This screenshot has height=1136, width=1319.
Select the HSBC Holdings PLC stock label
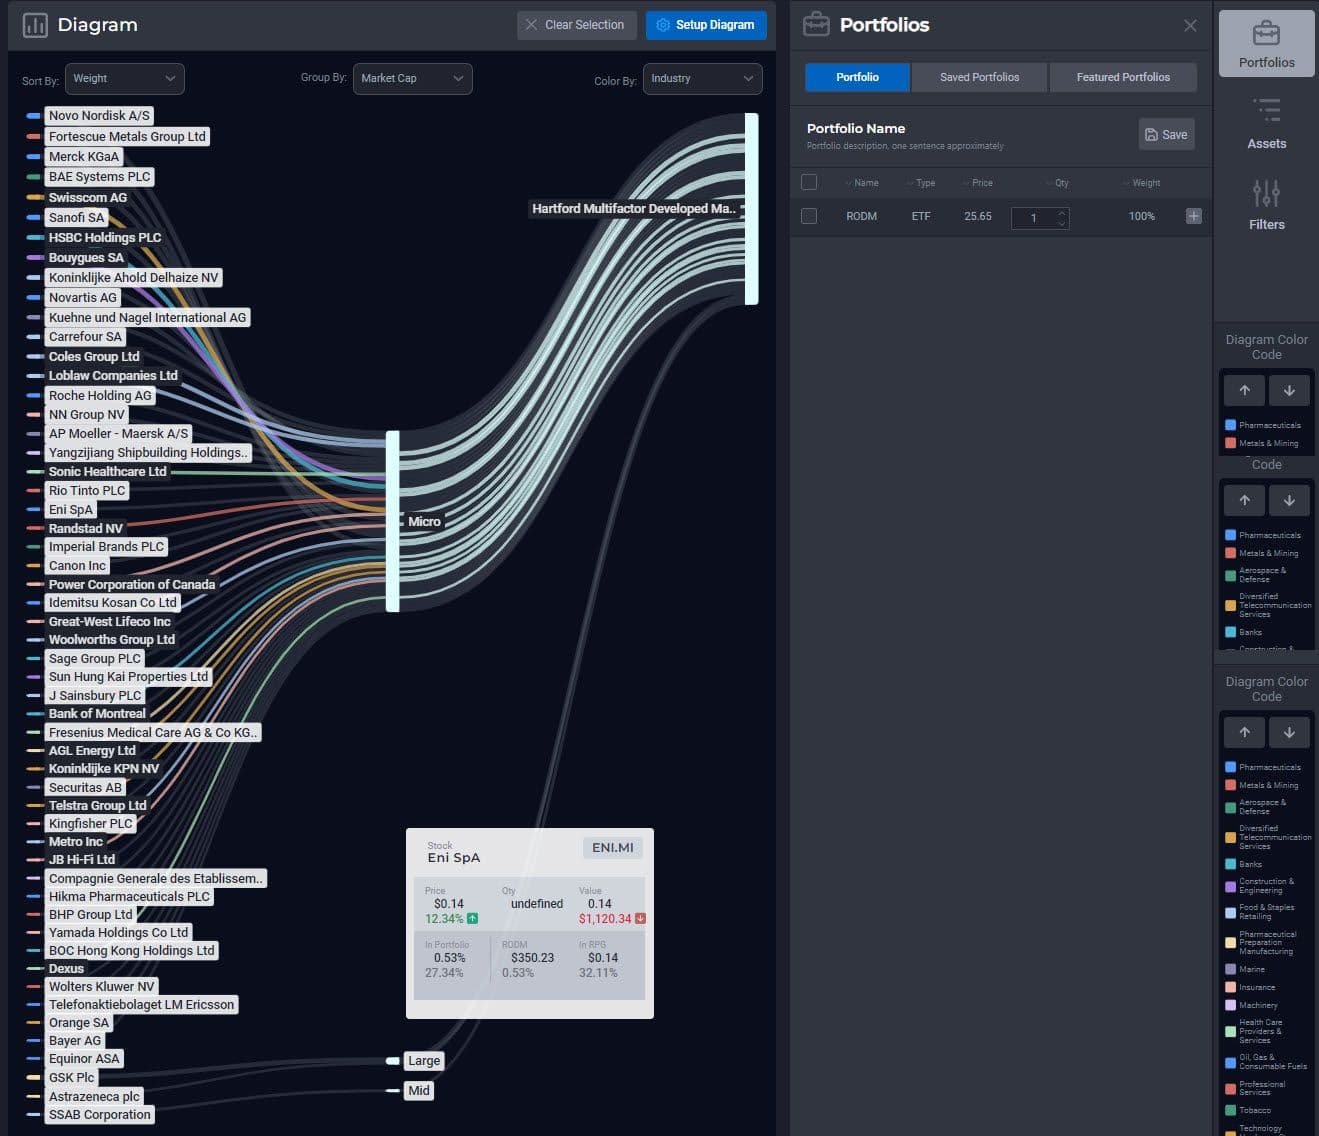(105, 237)
